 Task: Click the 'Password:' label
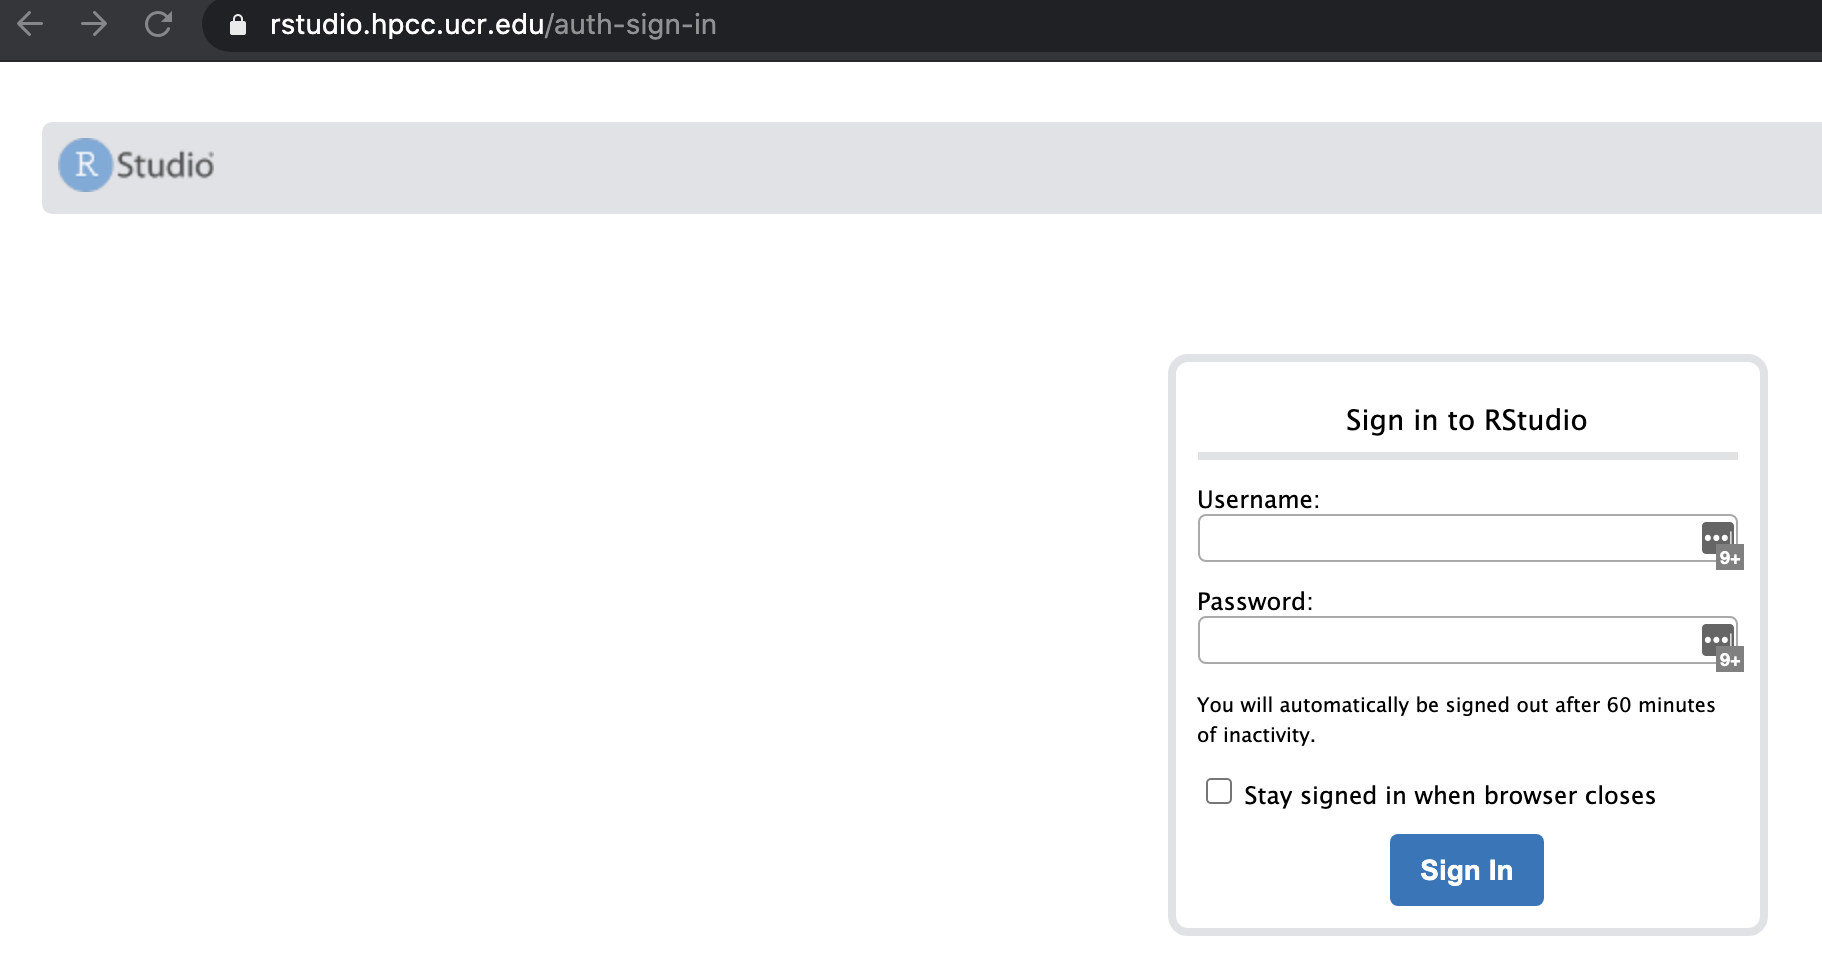(x=1254, y=601)
